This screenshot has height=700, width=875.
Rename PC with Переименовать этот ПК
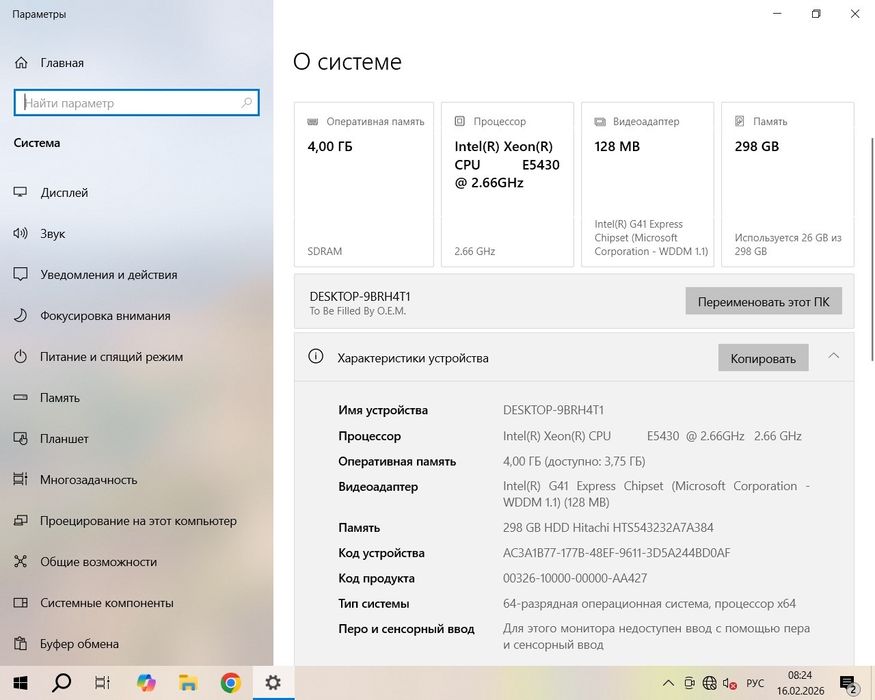763,301
